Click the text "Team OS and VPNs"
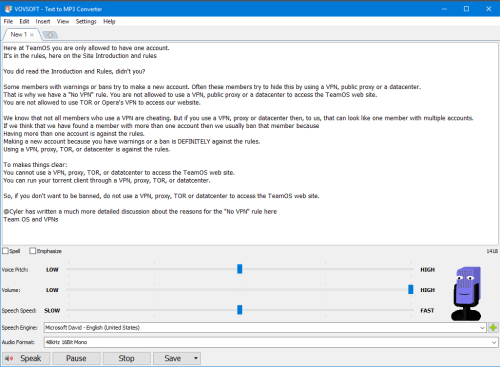Viewport: 500px width, 367px height. 31,219
